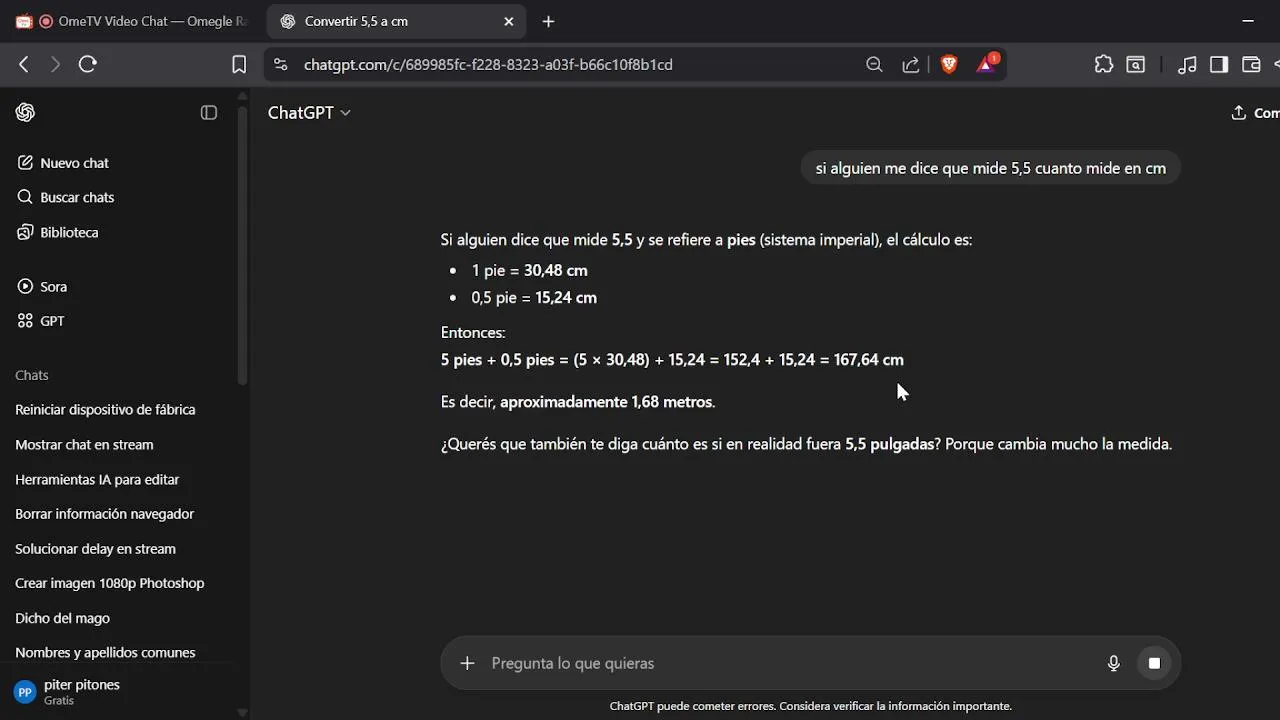
Task: Click the sentence starting 'Si alguien dice que mide'
Action: click(706, 240)
